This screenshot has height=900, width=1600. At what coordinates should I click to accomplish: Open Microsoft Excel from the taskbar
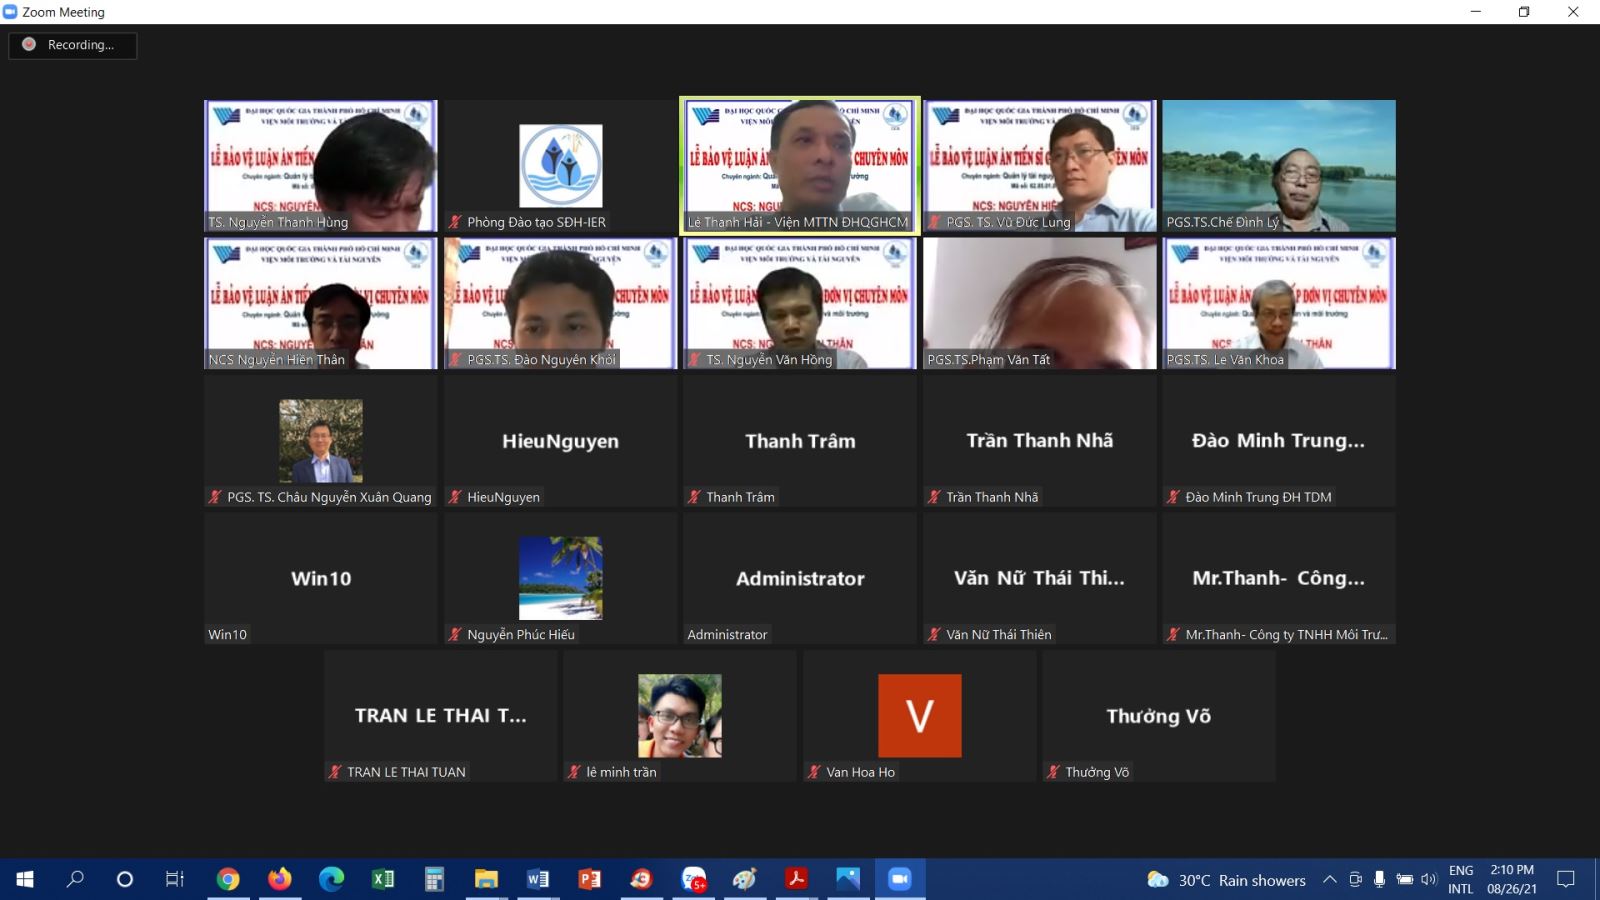coord(383,879)
